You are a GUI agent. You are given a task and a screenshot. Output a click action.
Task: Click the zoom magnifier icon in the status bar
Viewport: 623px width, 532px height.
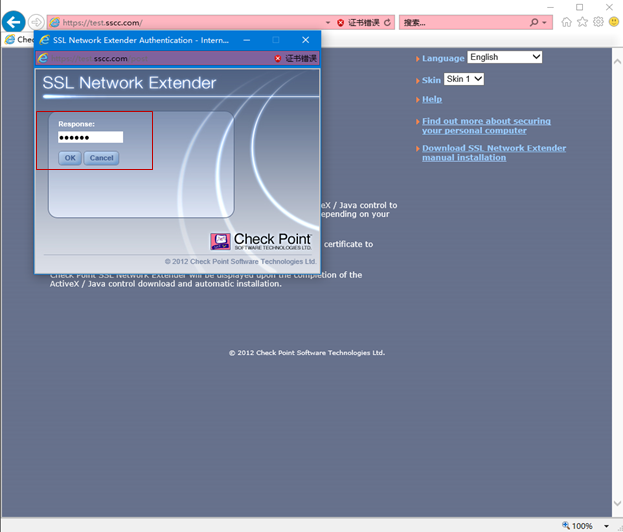point(566,525)
